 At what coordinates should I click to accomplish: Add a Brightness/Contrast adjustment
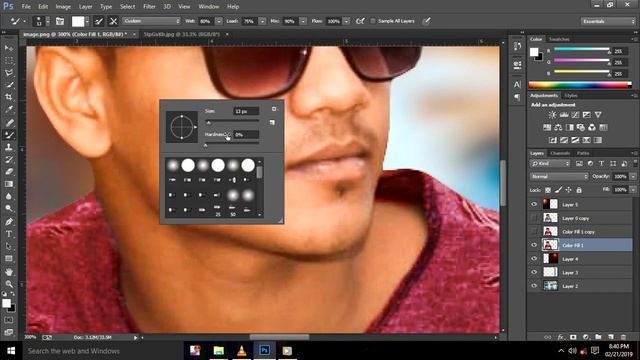552,115
